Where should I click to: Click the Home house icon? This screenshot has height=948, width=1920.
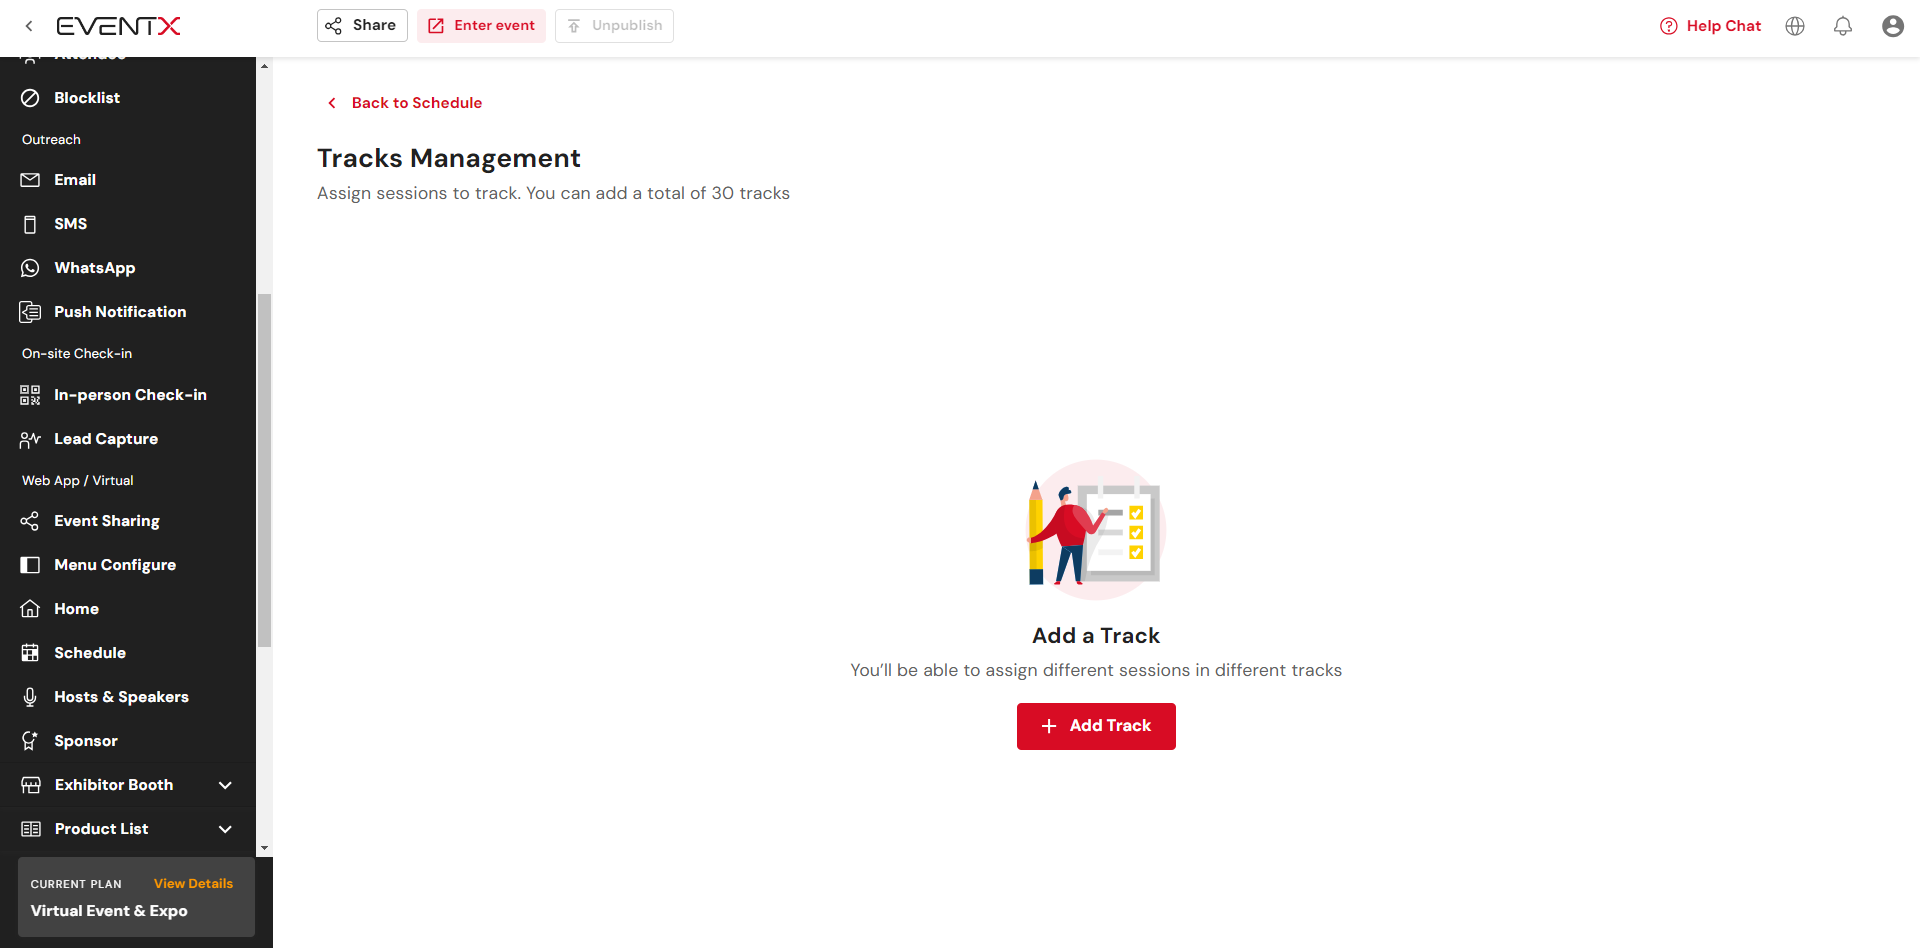point(30,608)
